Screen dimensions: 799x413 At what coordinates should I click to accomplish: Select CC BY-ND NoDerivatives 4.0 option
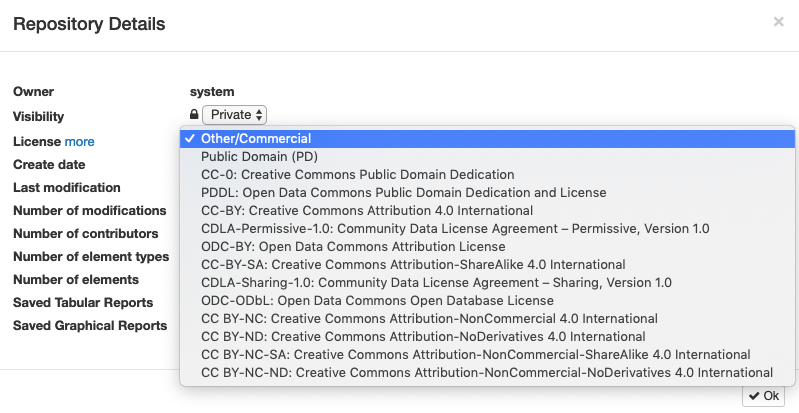point(487,337)
